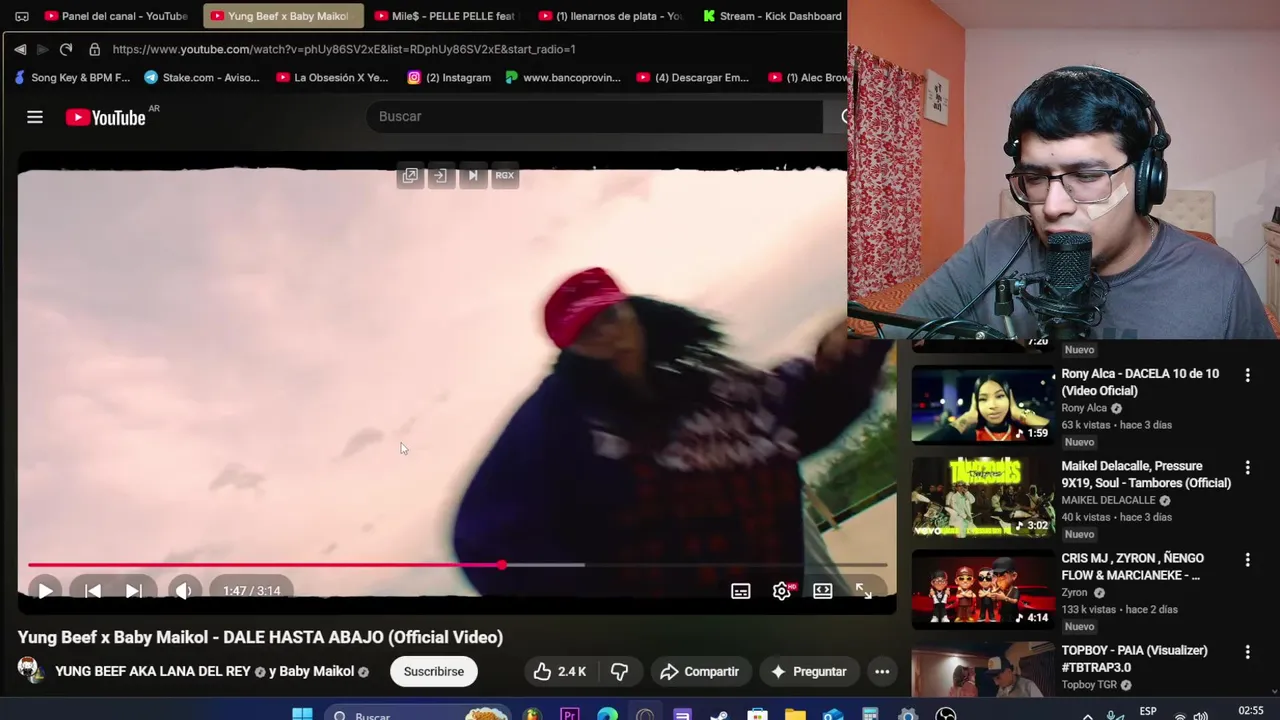Subscribe with the Suscribirse button
Image resolution: width=1280 pixels, height=720 pixels.
(434, 671)
